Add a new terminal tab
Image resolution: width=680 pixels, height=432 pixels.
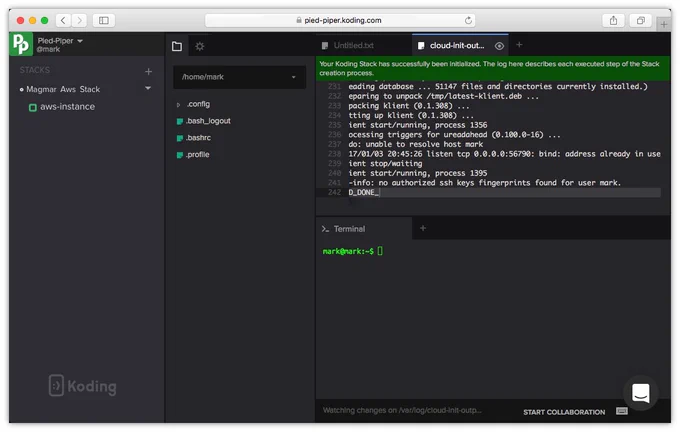pyautogui.click(x=423, y=228)
